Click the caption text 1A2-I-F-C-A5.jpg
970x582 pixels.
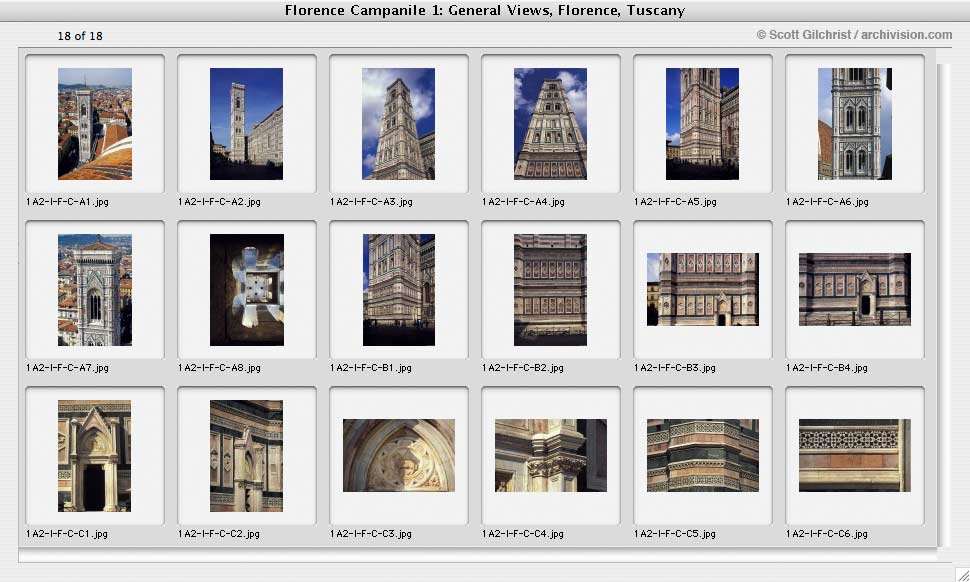click(675, 202)
